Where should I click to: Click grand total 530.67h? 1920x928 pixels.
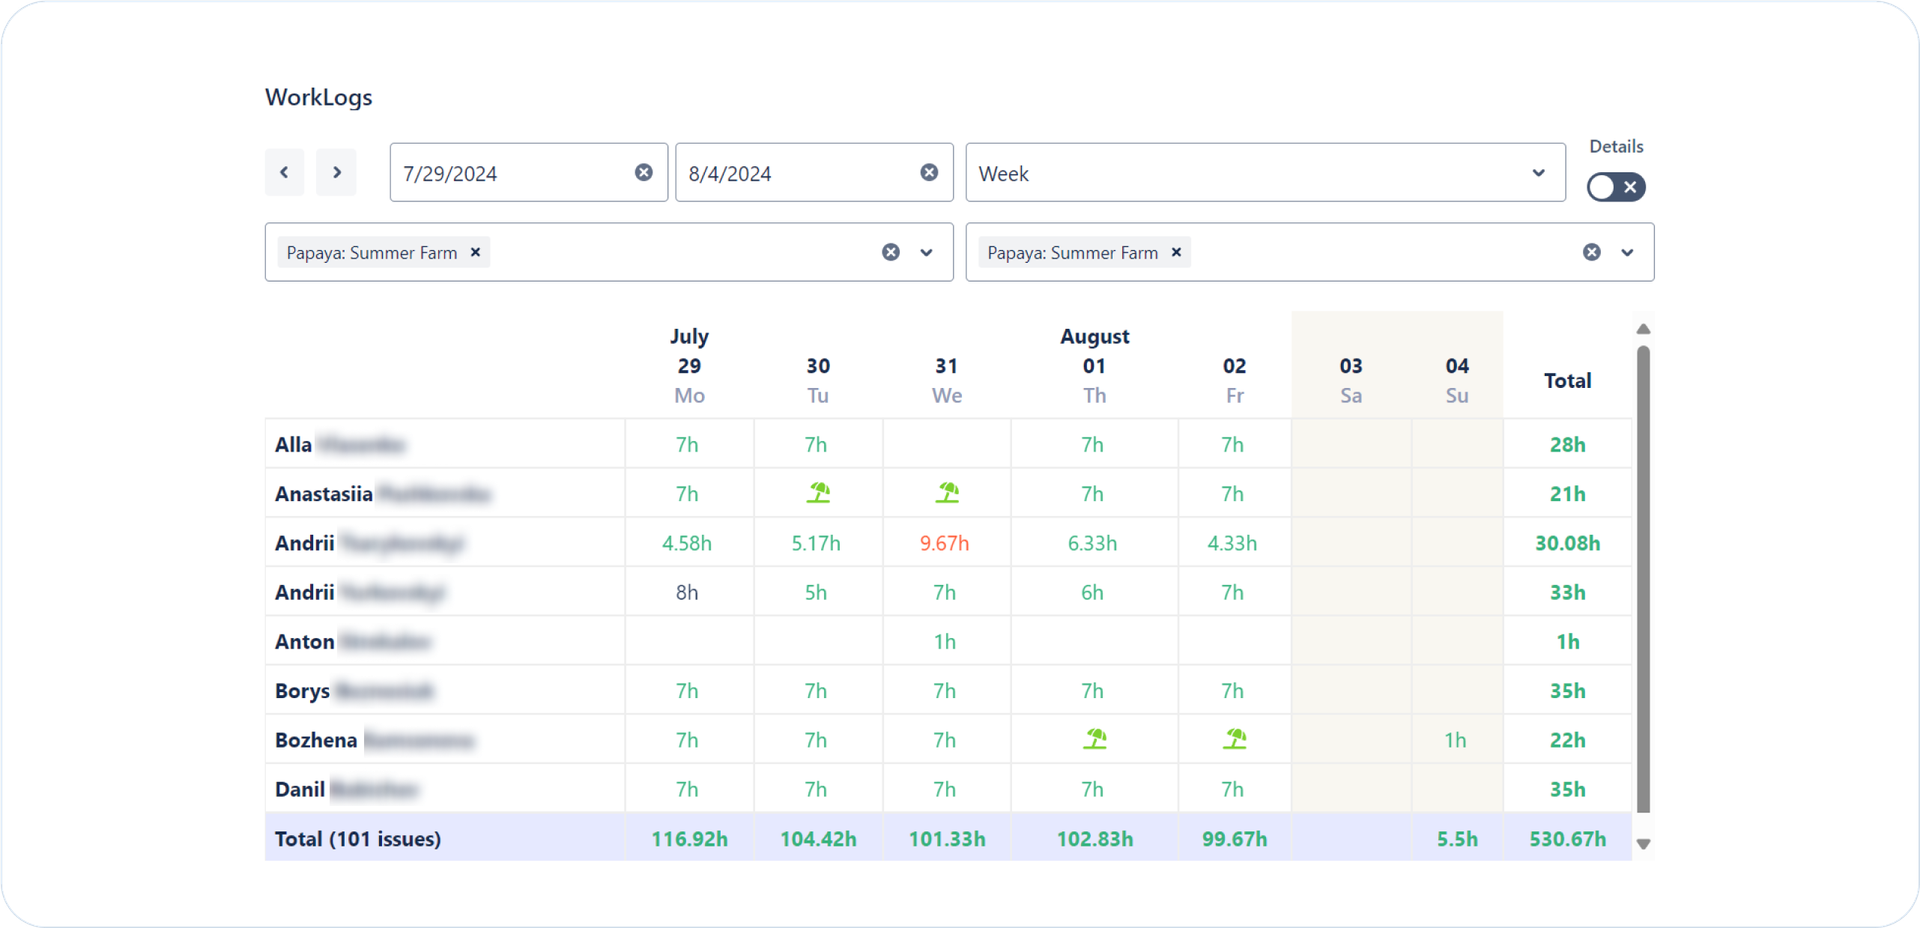[x=1568, y=839]
